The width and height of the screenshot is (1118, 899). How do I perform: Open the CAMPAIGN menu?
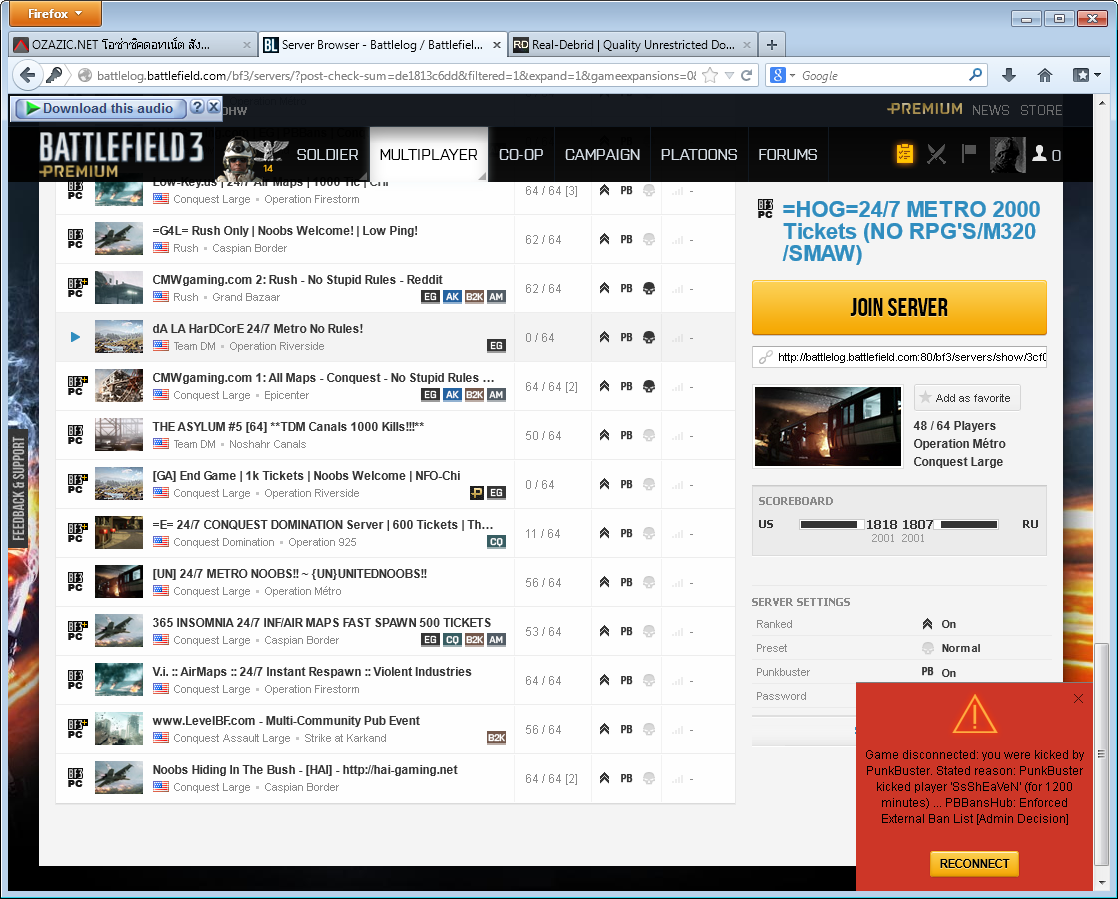click(x=602, y=155)
